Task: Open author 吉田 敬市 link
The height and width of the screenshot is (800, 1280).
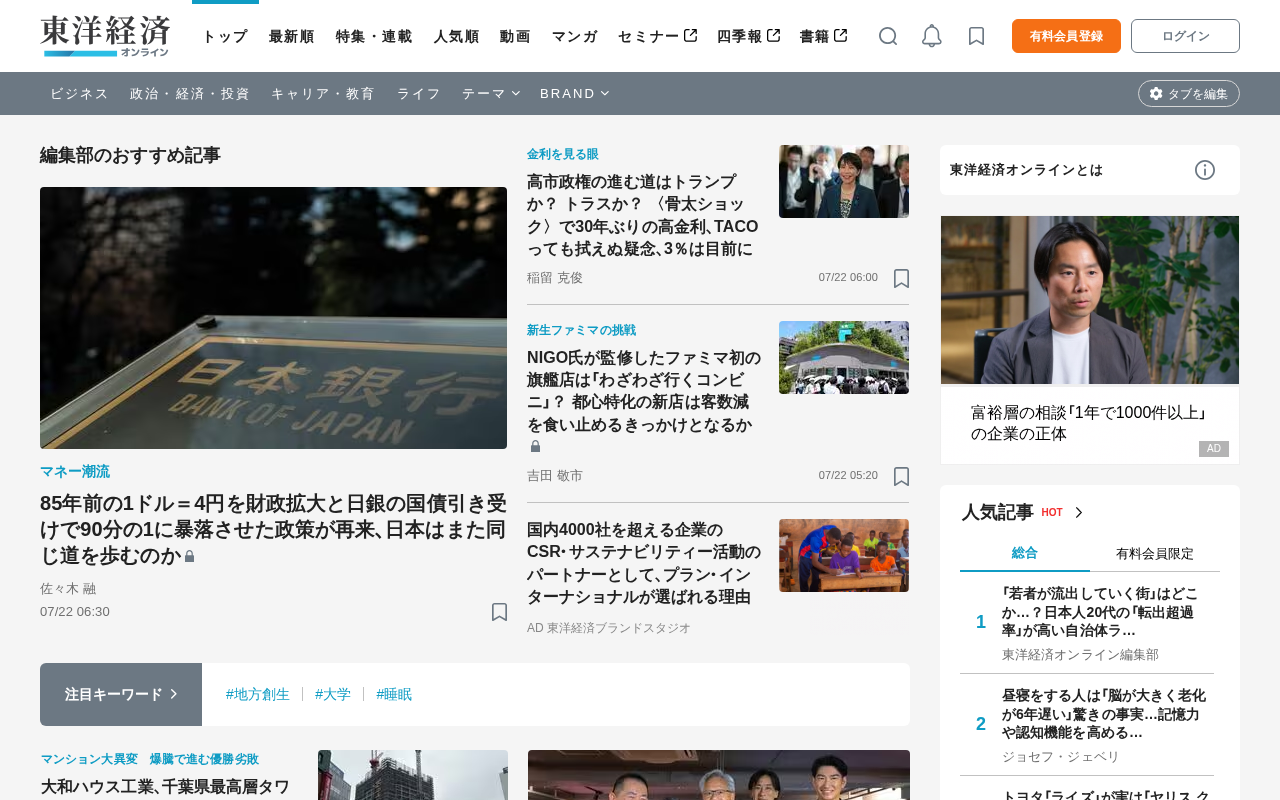Action: pos(555,476)
